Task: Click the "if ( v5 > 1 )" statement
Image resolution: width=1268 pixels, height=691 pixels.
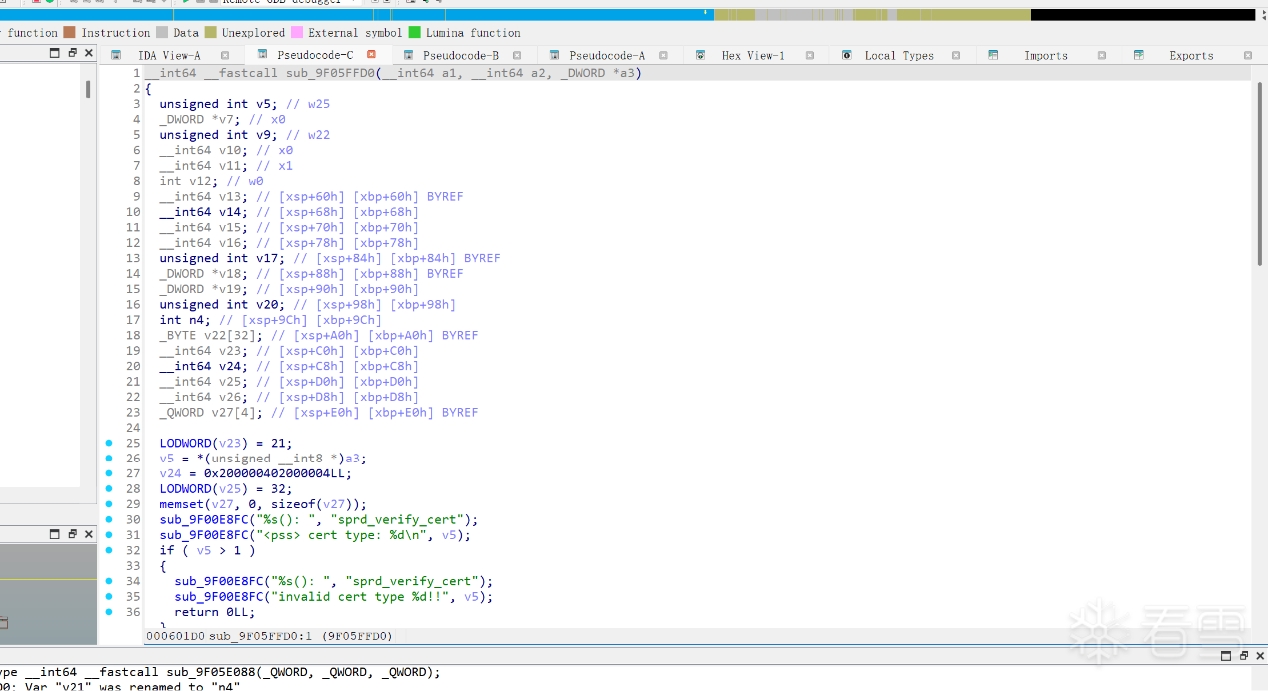Action: [x=208, y=551]
